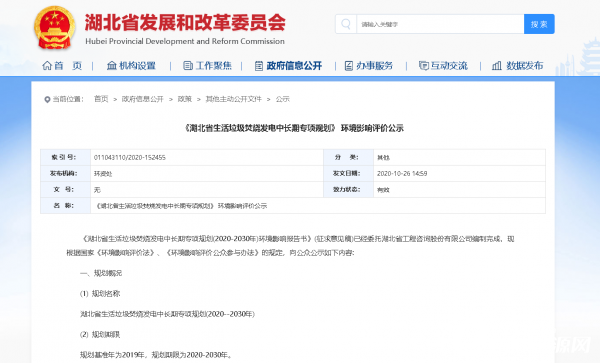Click the 效力状态 value 有效
The image size is (600, 363).
(383, 190)
